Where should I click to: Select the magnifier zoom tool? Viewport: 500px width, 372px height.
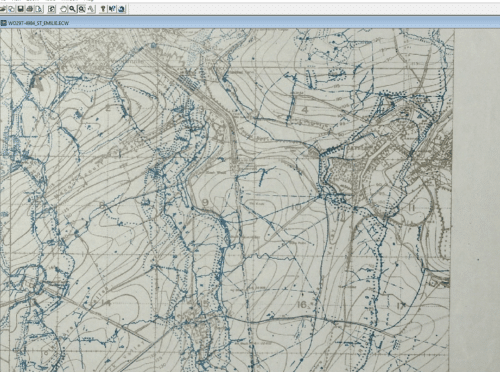click(72, 9)
